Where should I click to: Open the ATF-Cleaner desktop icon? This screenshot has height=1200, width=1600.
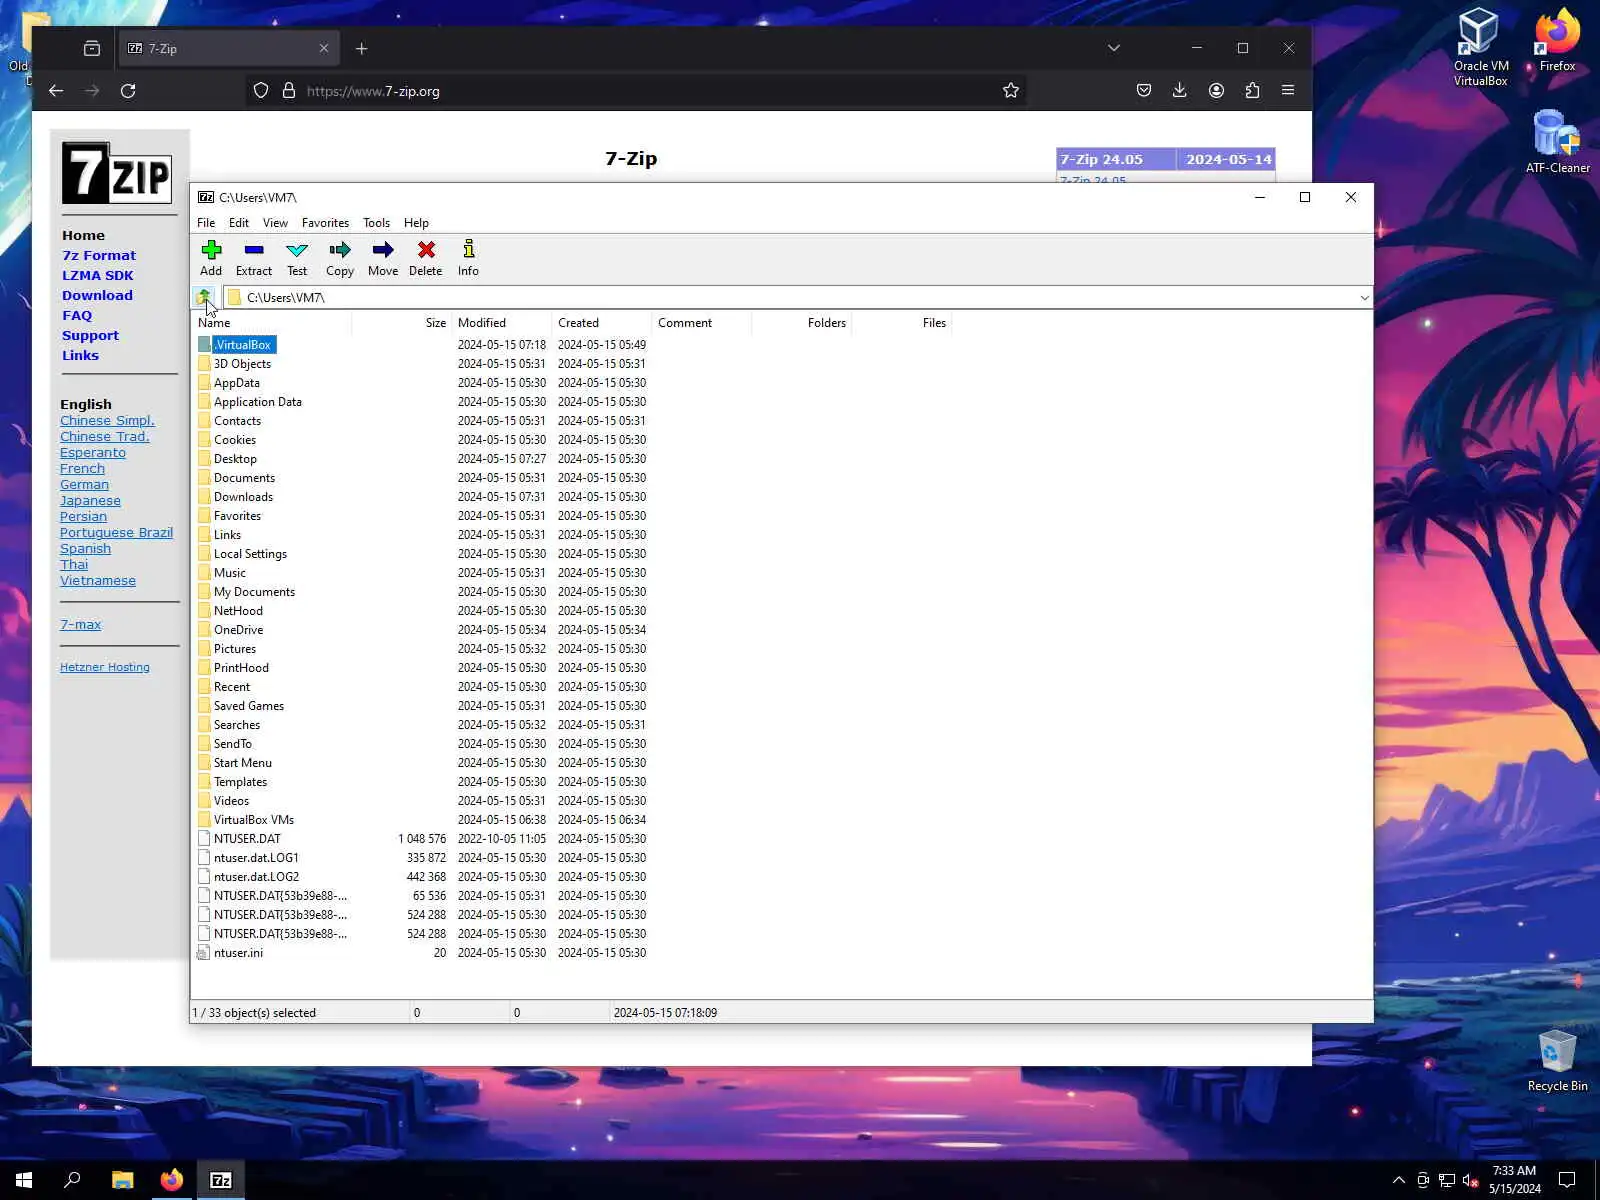point(1557,141)
